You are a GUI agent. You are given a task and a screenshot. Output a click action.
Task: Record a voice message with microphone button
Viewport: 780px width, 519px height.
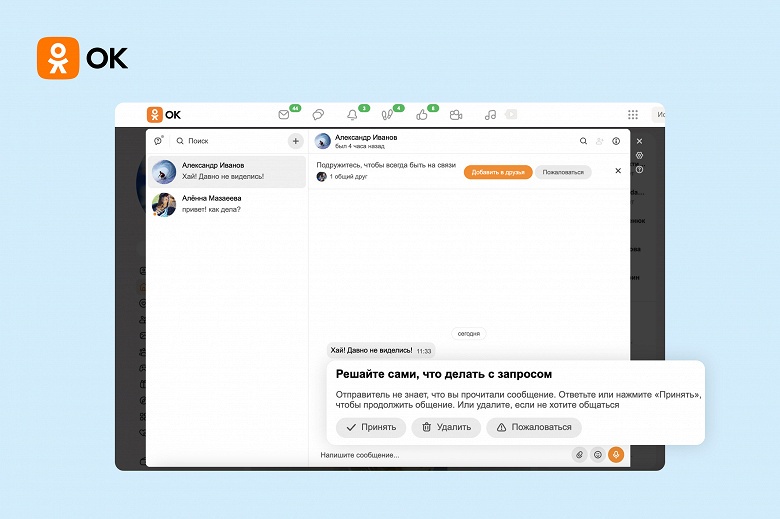[616, 454]
